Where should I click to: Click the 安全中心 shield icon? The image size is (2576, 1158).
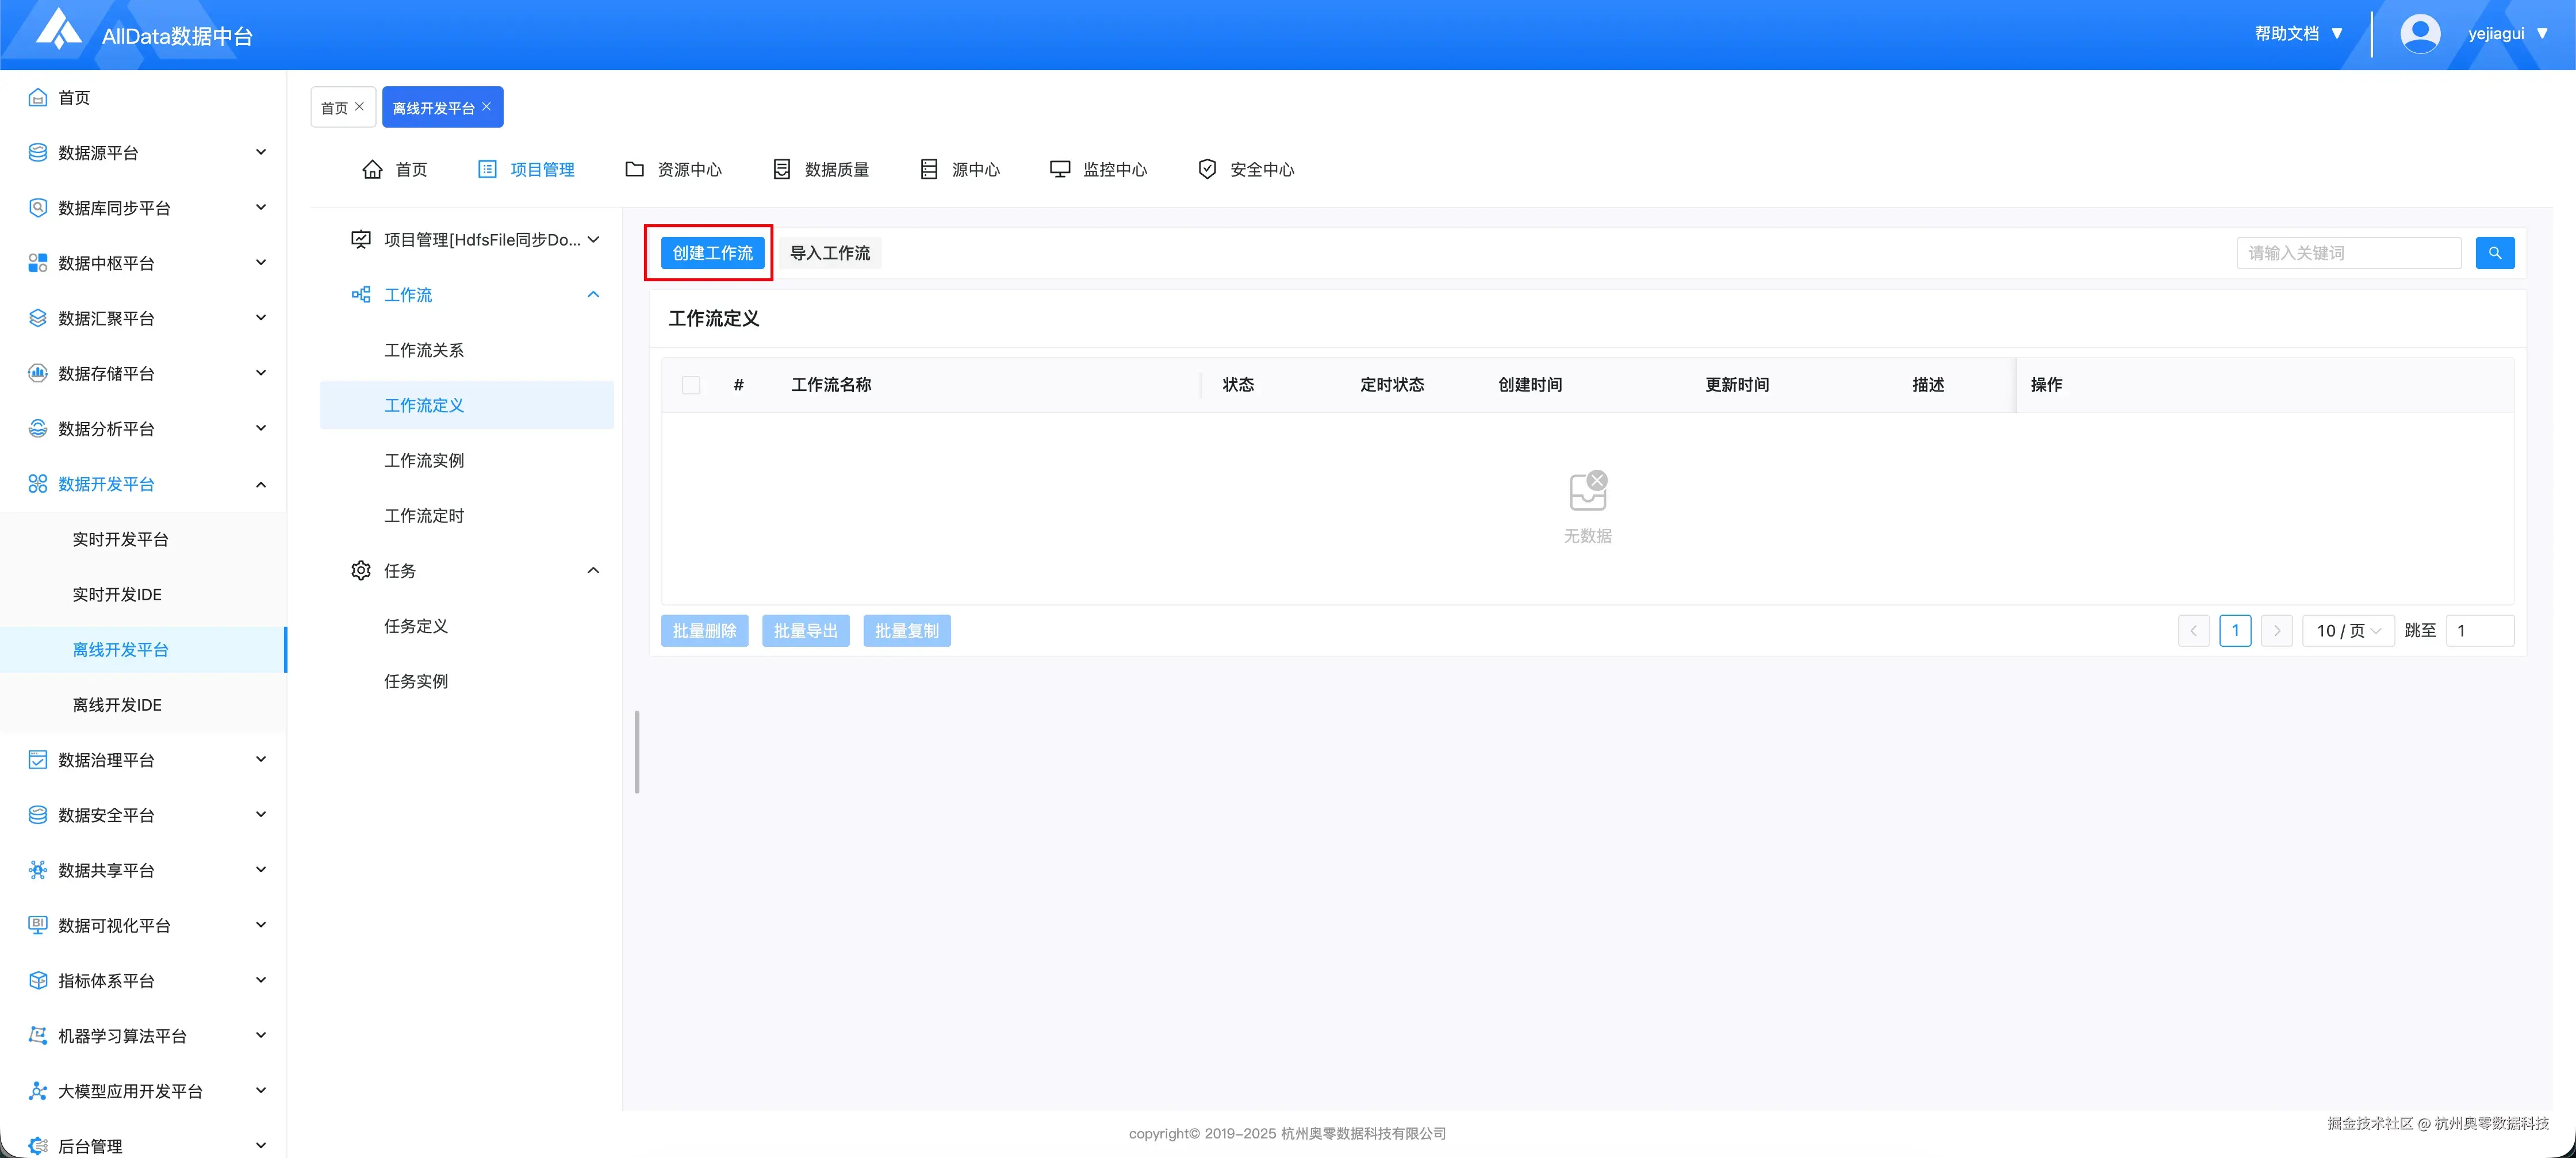(x=1207, y=169)
